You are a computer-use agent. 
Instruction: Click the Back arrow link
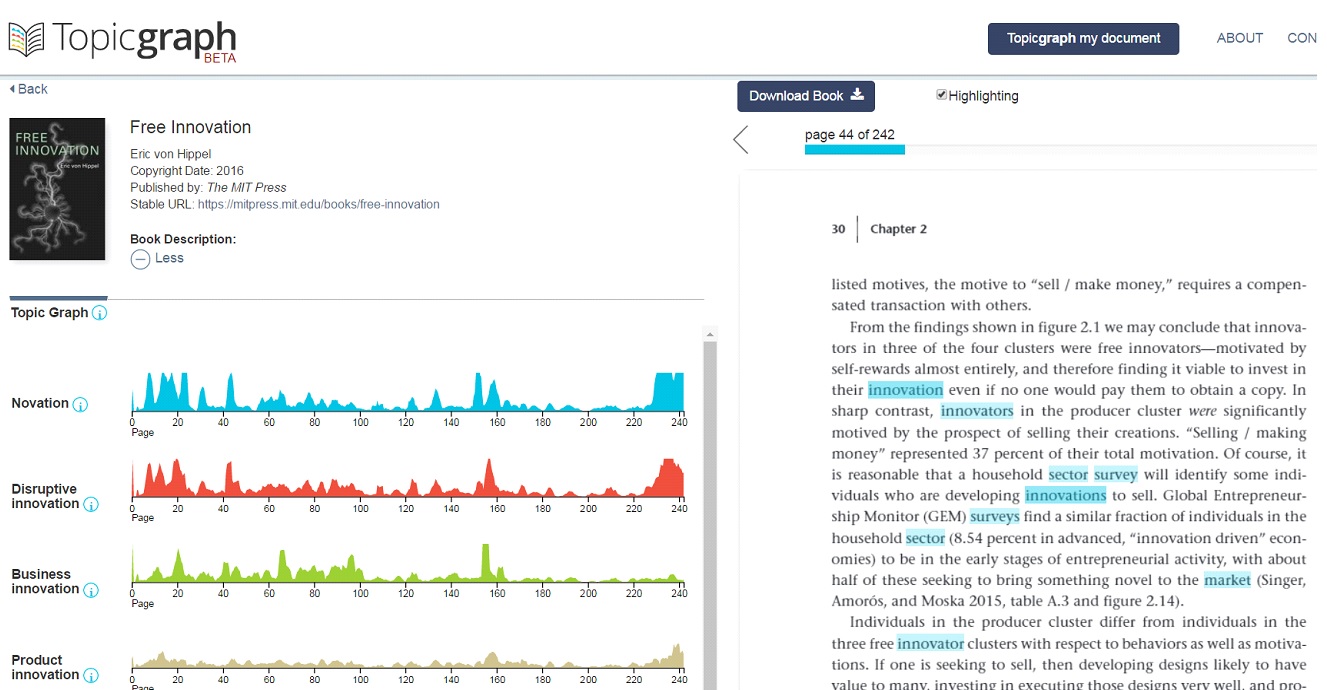[x=29, y=89]
